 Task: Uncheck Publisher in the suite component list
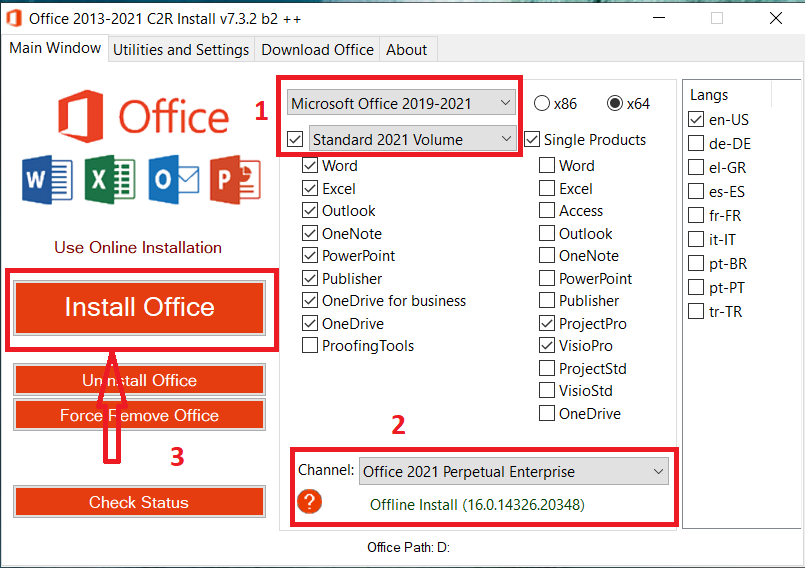point(310,278)
